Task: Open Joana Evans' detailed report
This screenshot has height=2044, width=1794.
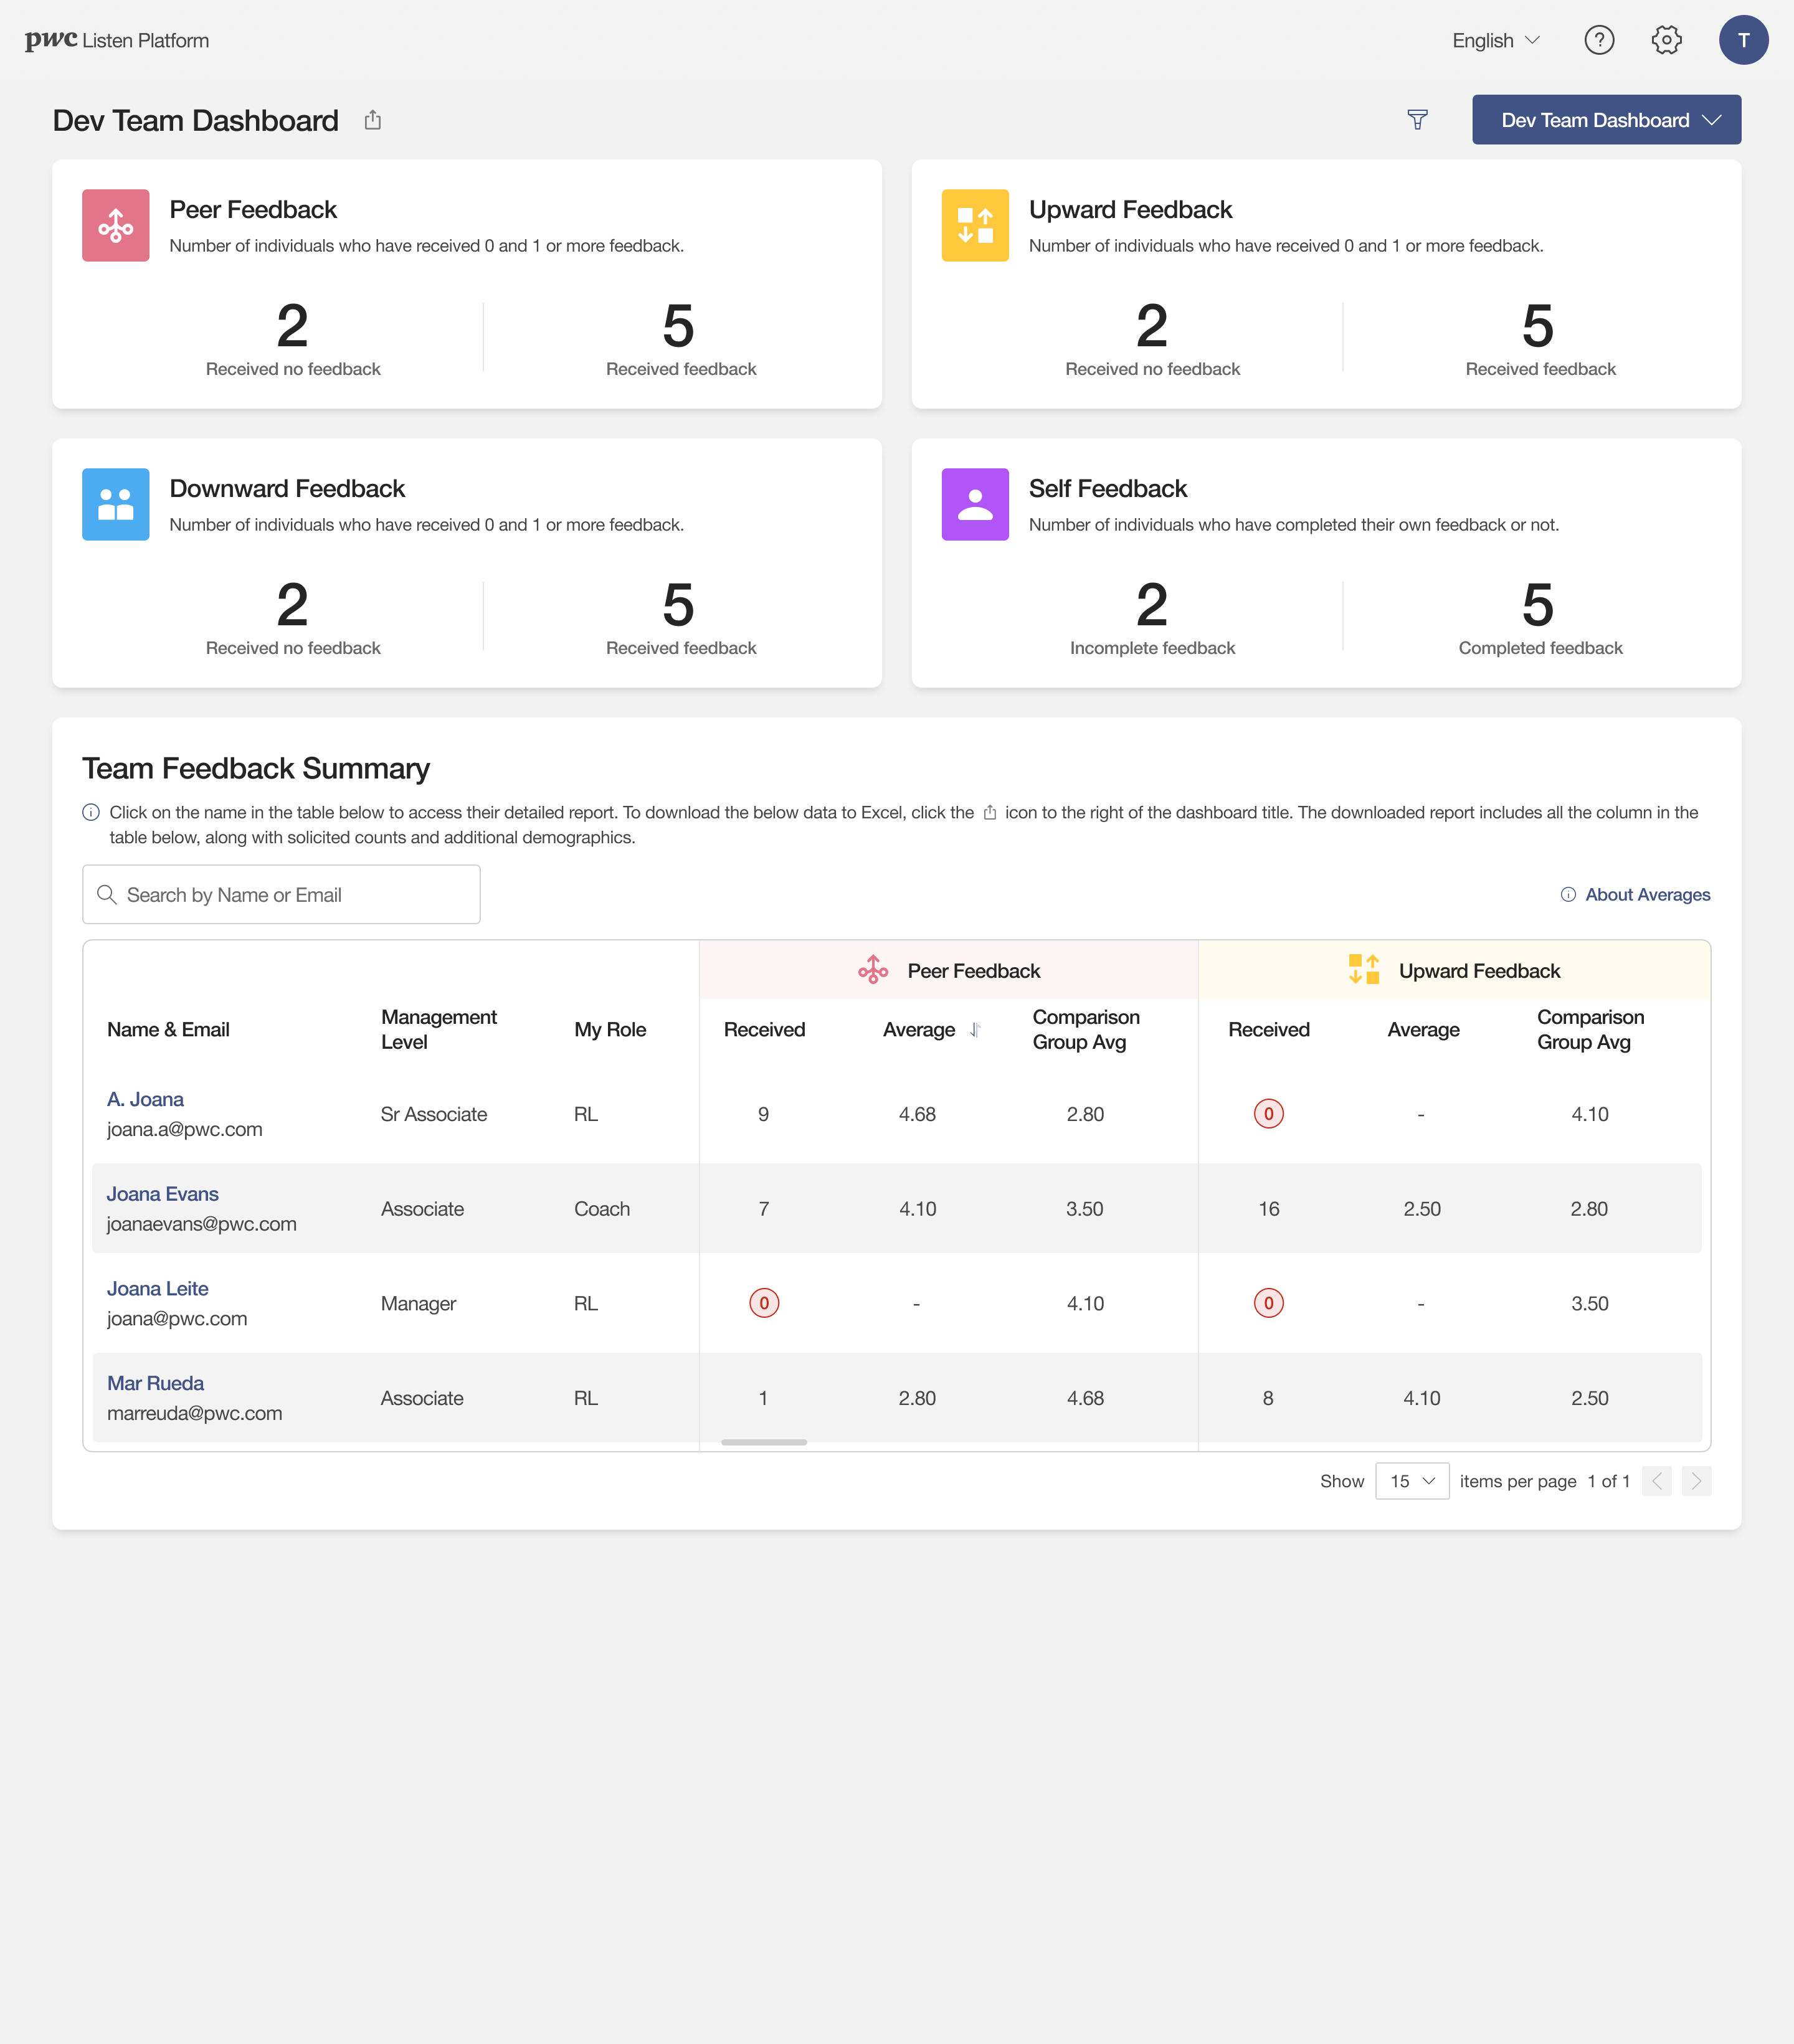Action: [x=163, y=1194]
